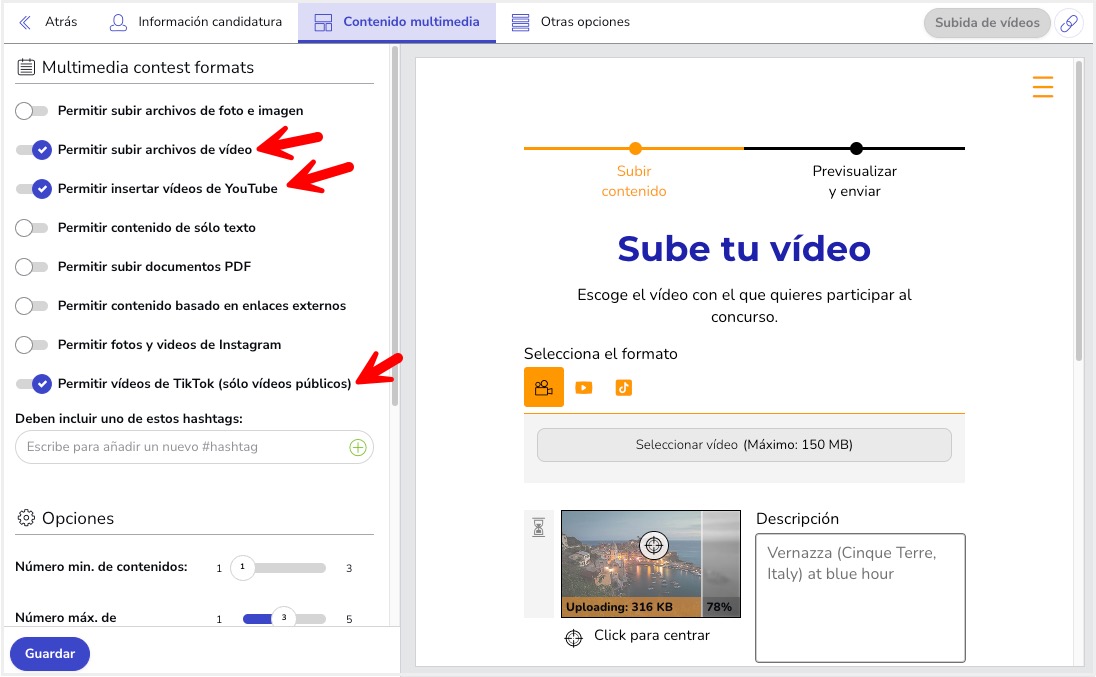The width and height of the screenshot is (1096, 677).
Task: Click Seleccionar vídeo upload button
Action: [x=744, y=445]
